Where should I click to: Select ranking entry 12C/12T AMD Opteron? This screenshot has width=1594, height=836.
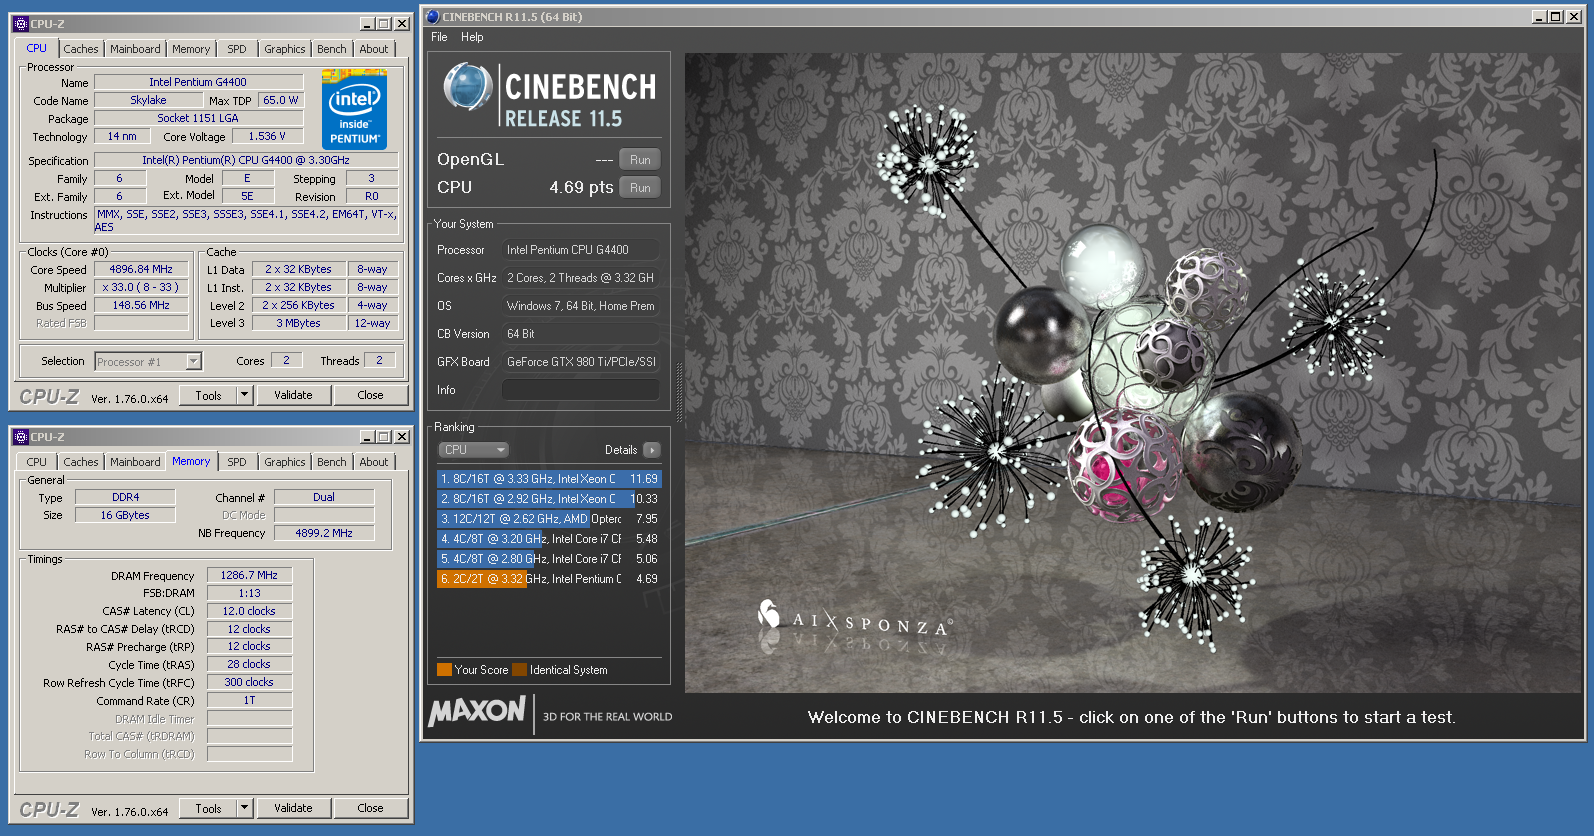point(549,519)
